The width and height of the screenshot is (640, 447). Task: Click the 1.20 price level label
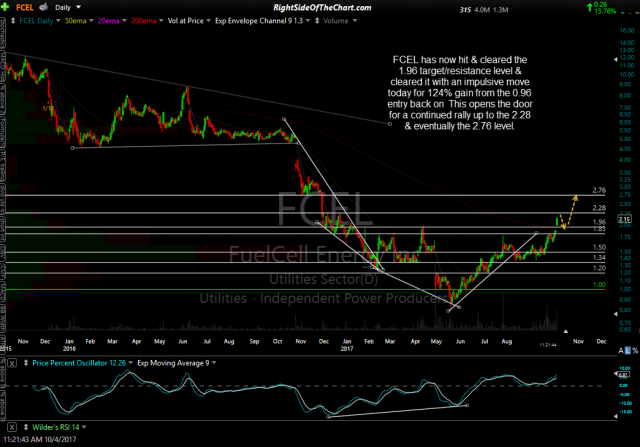(x=599, y=268)
